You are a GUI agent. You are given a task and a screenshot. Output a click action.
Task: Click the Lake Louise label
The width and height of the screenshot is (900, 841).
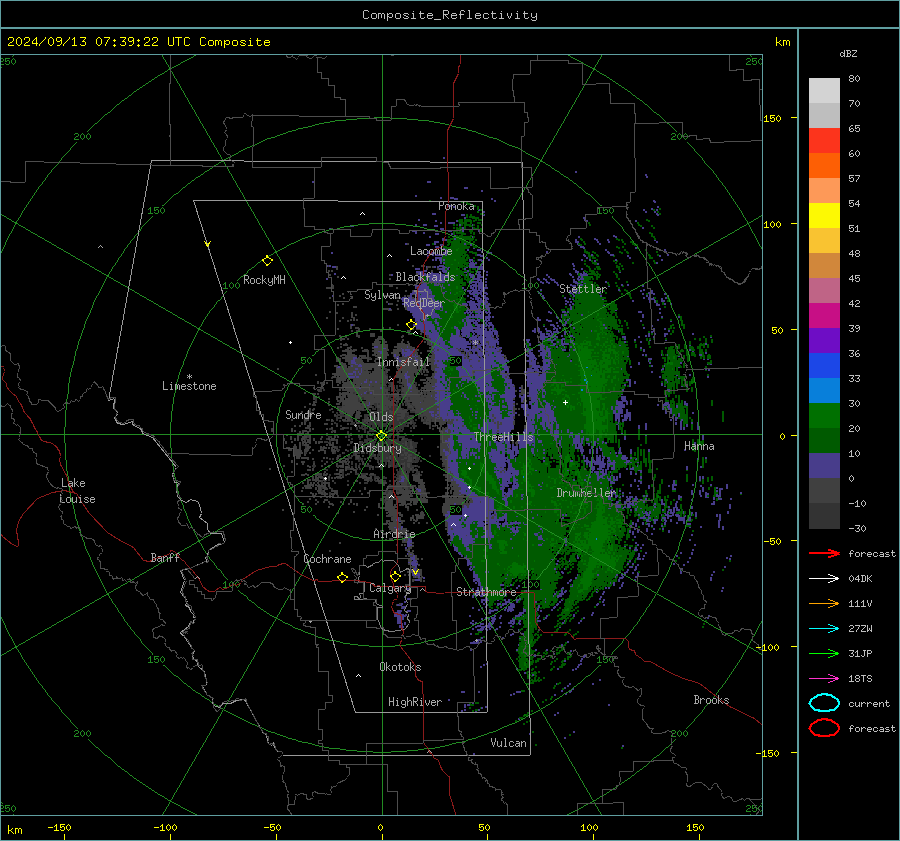pos(77,491)
